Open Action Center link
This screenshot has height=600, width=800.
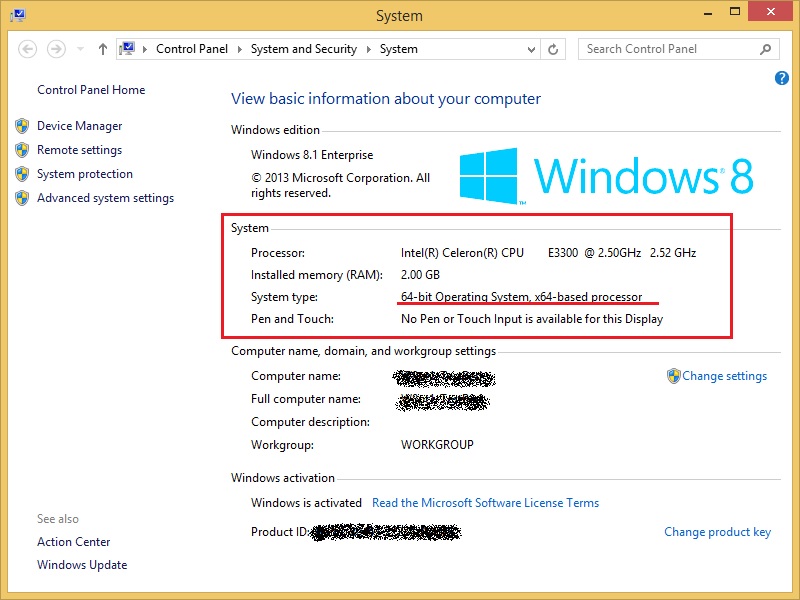coord(73,541)
